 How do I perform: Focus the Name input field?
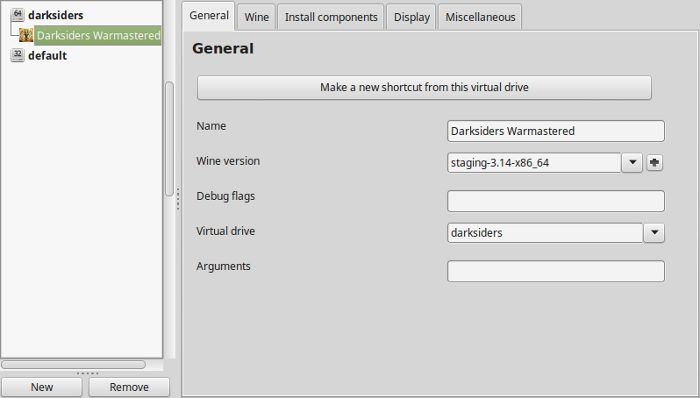[x=556, y=131]
